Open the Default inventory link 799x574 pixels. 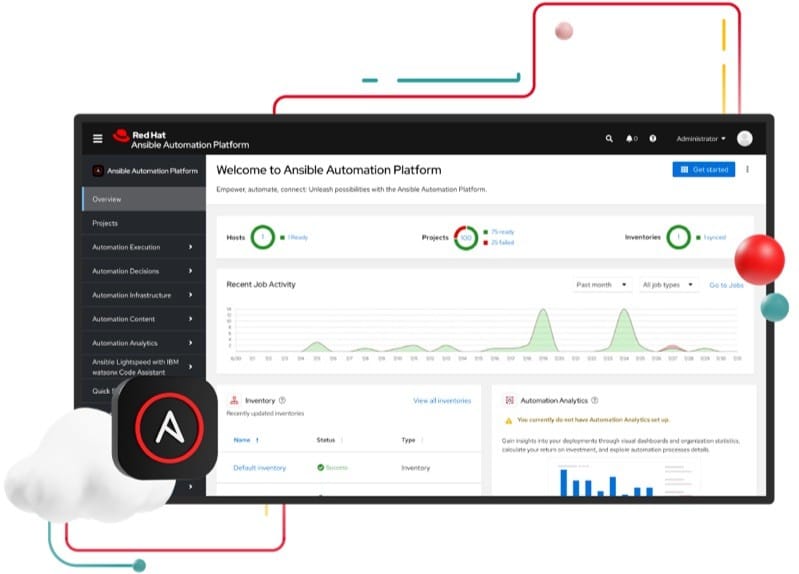point(259,467)
